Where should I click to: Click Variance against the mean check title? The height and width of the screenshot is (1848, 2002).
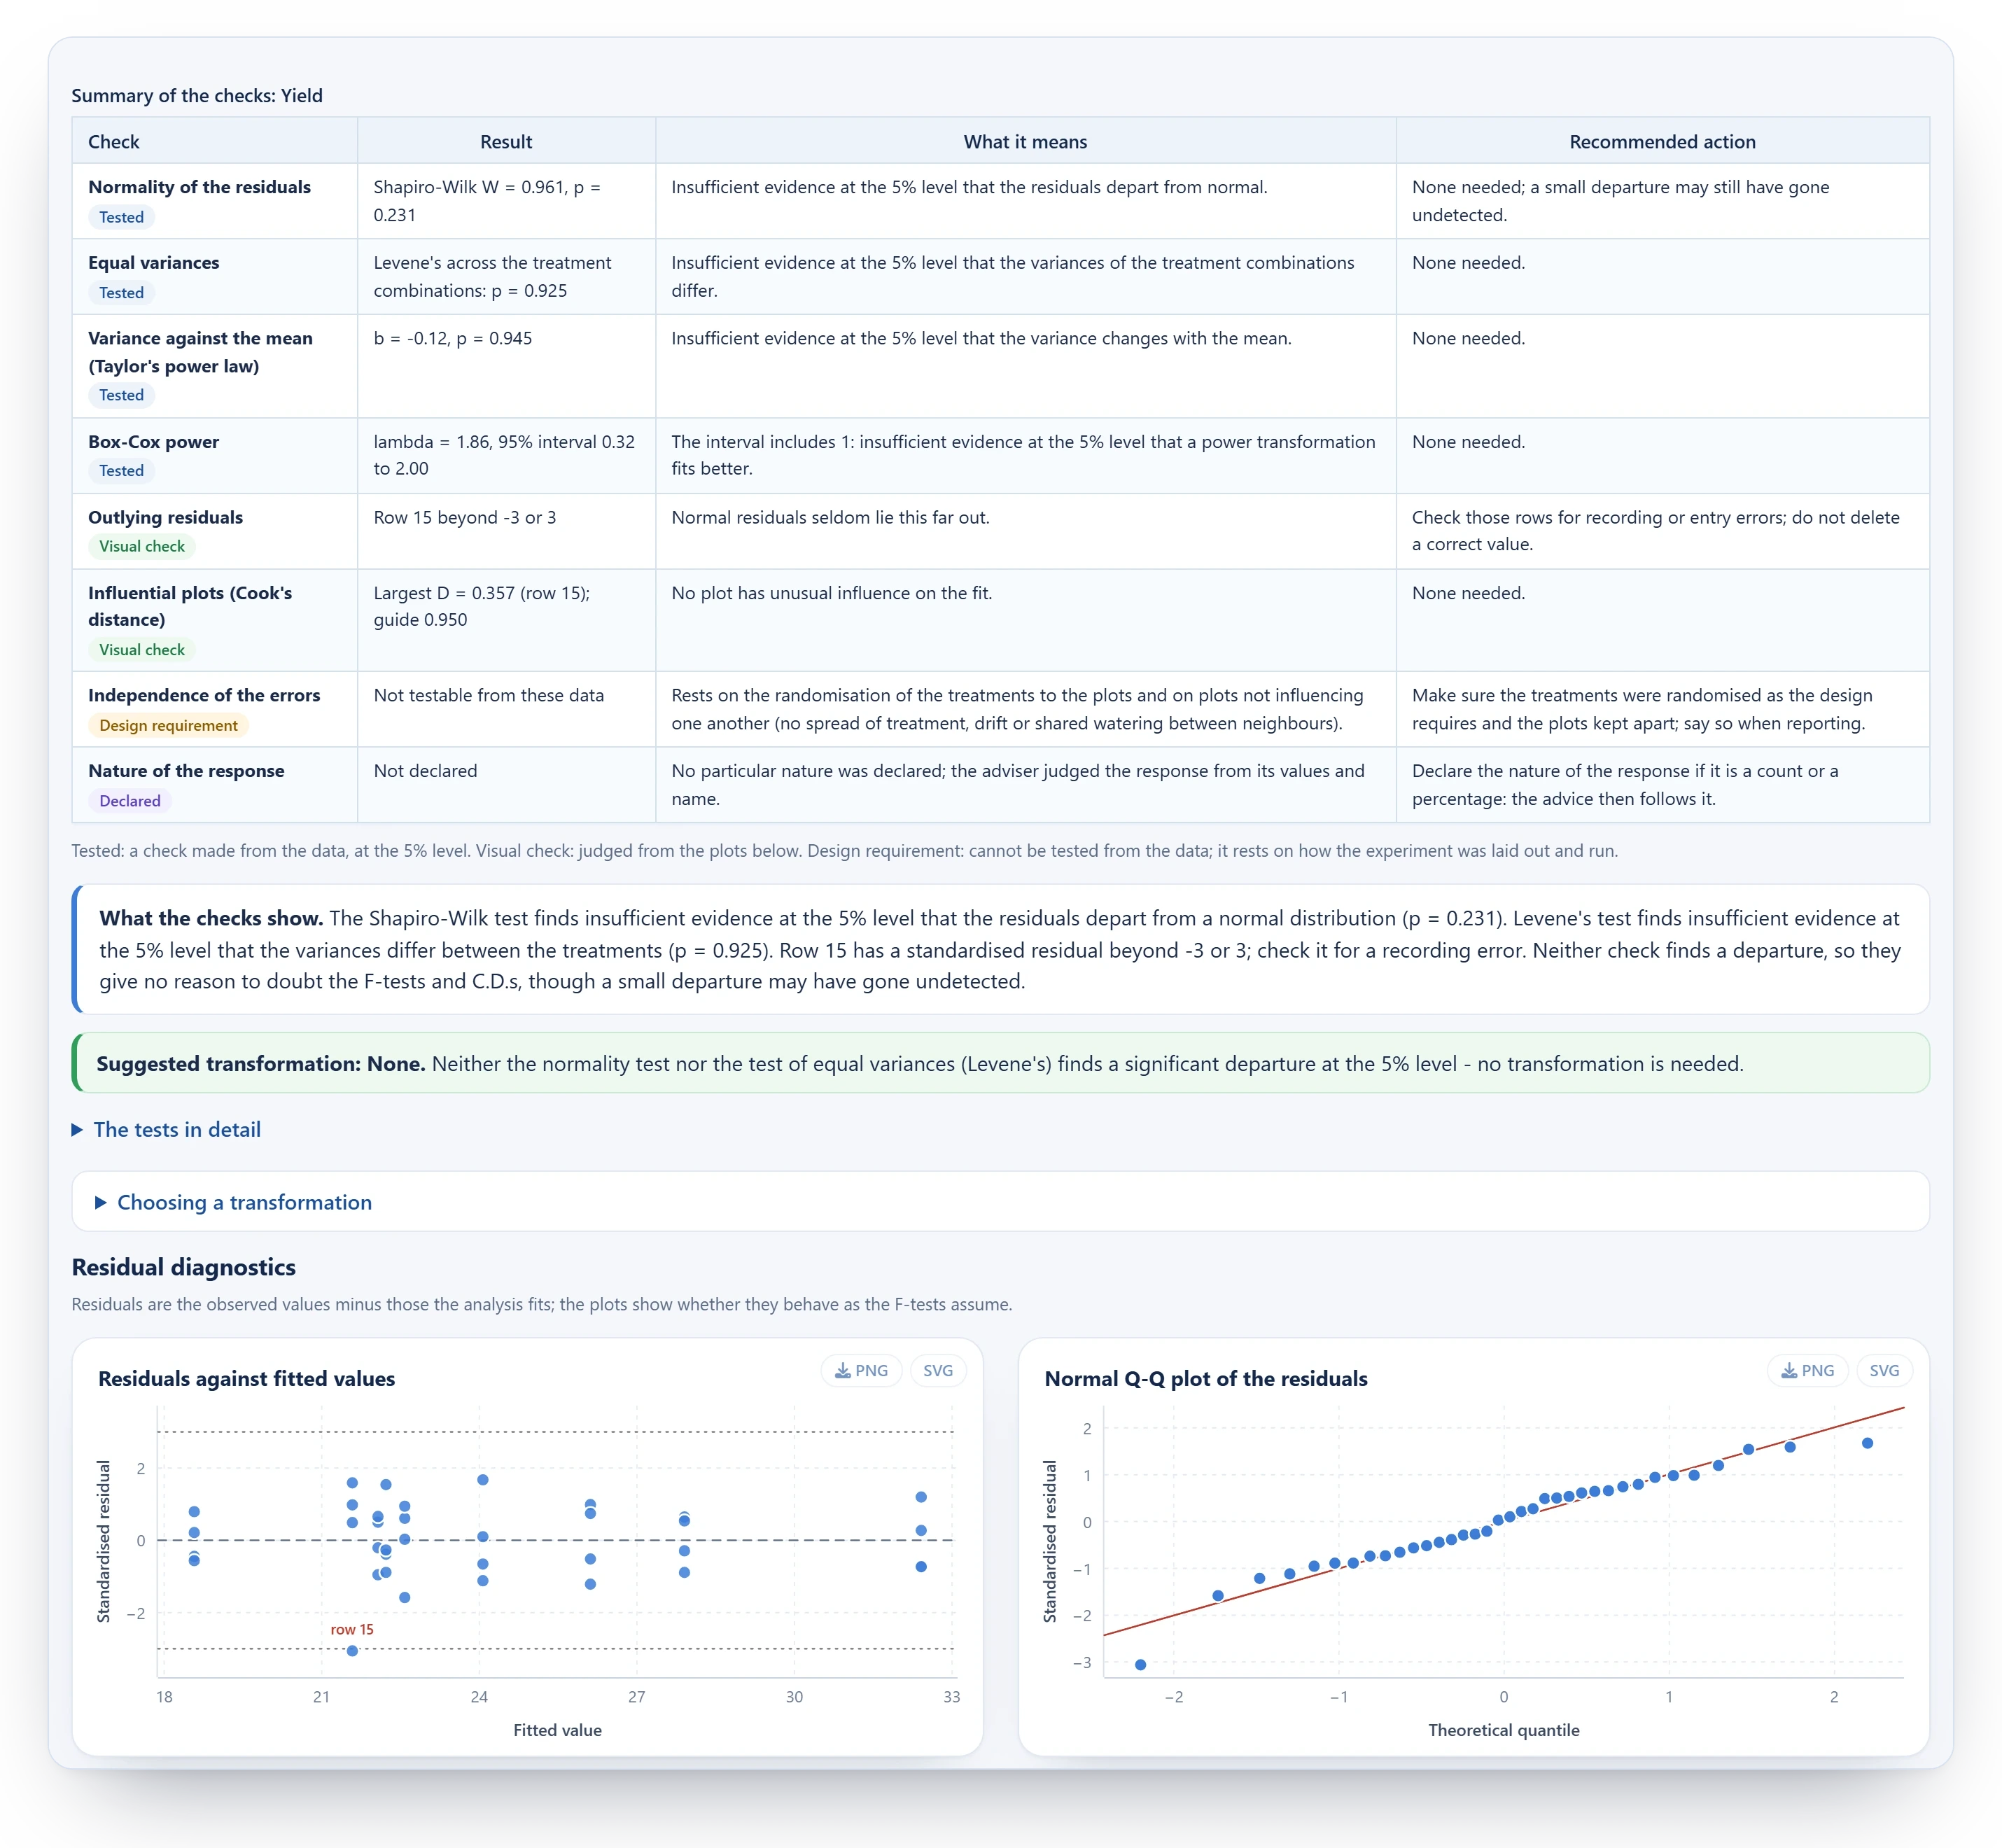200,352
